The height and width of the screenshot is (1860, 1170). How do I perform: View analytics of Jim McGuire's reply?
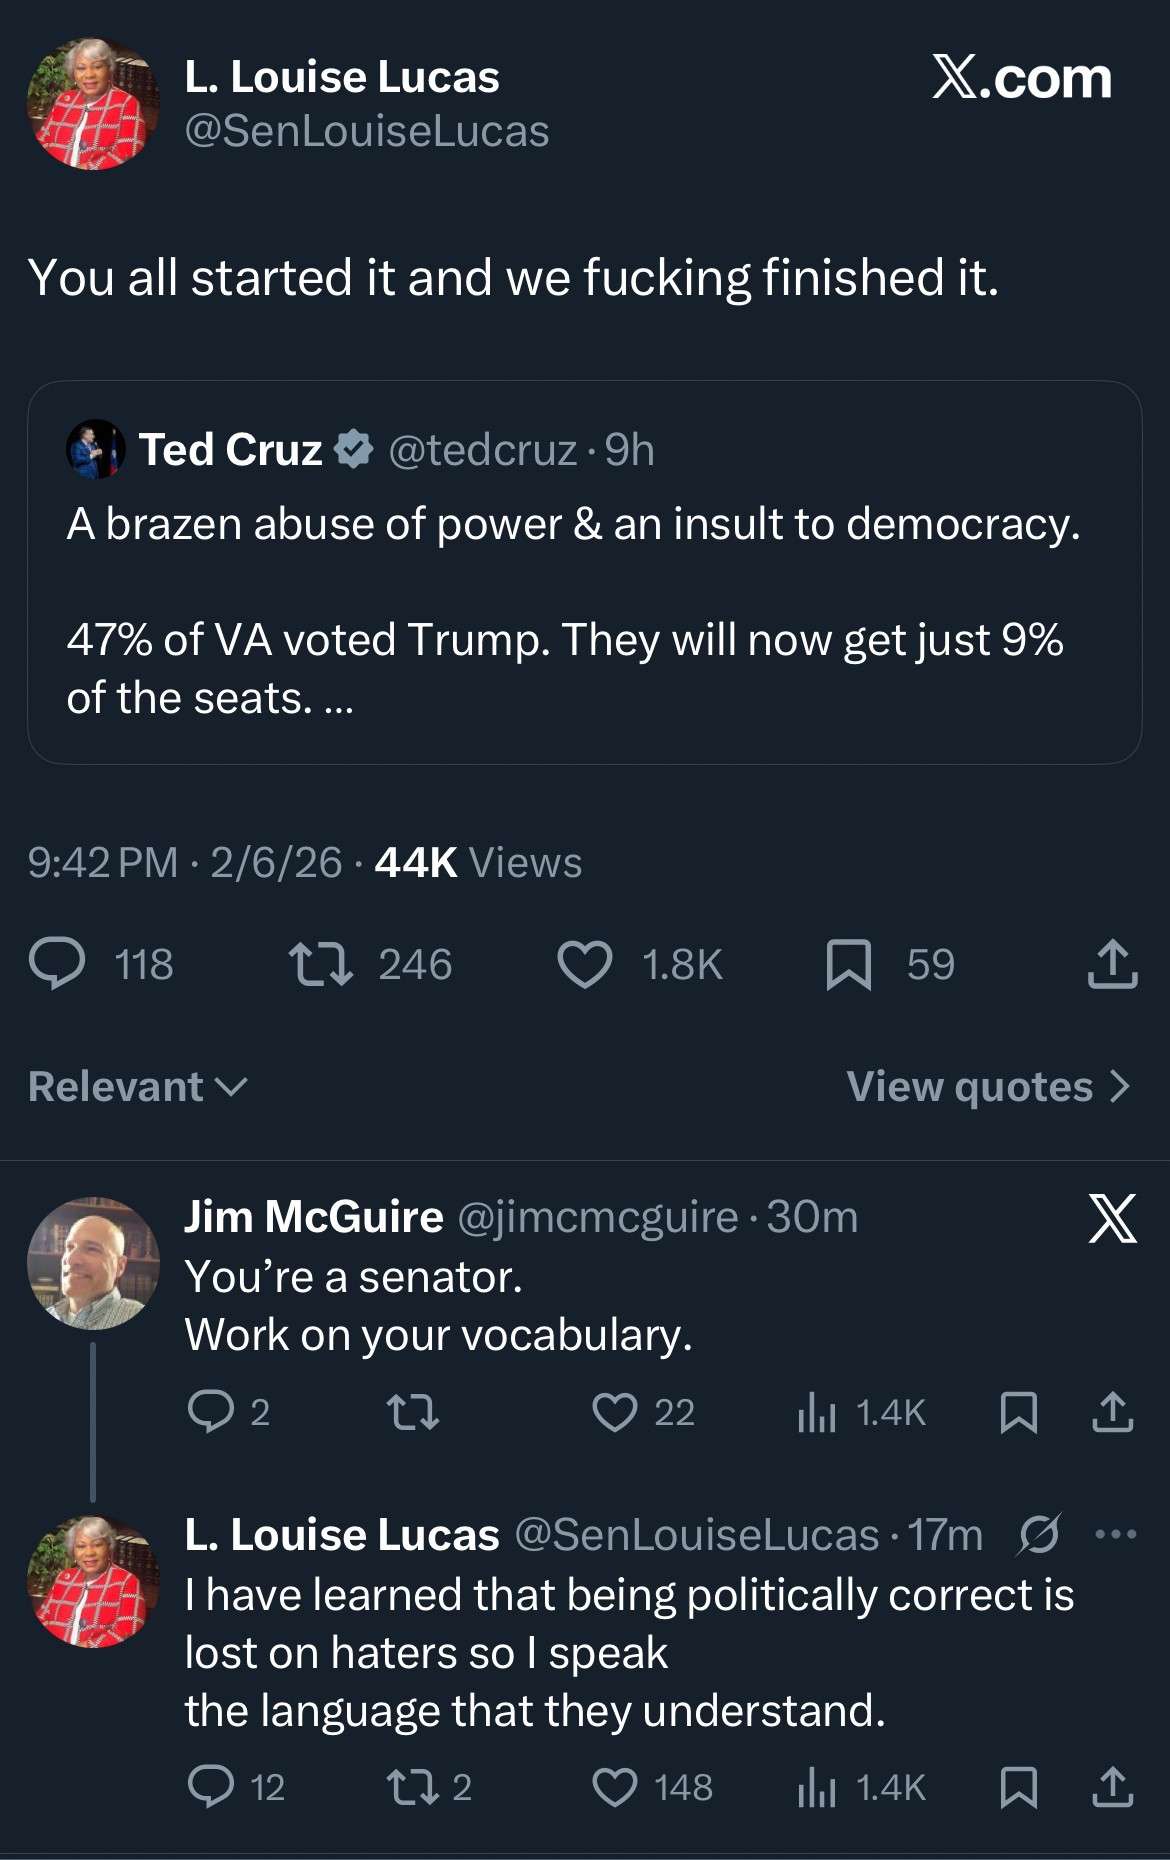click(817, 1412)
